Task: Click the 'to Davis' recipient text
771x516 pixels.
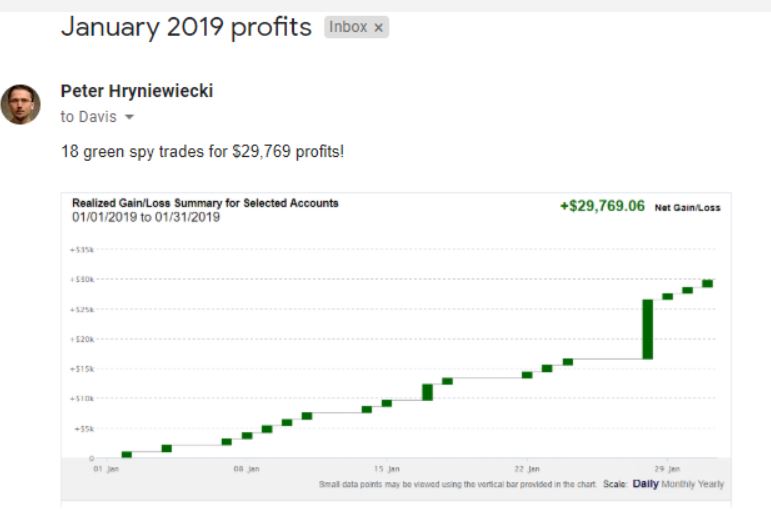Action: tap(89, 117)
